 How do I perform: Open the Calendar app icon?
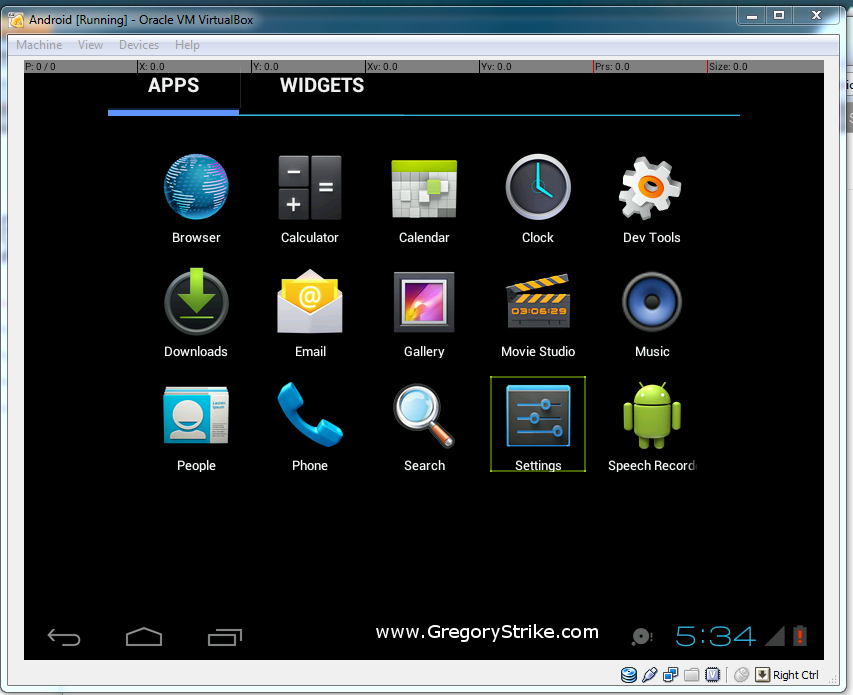click(x=424, y=189)
